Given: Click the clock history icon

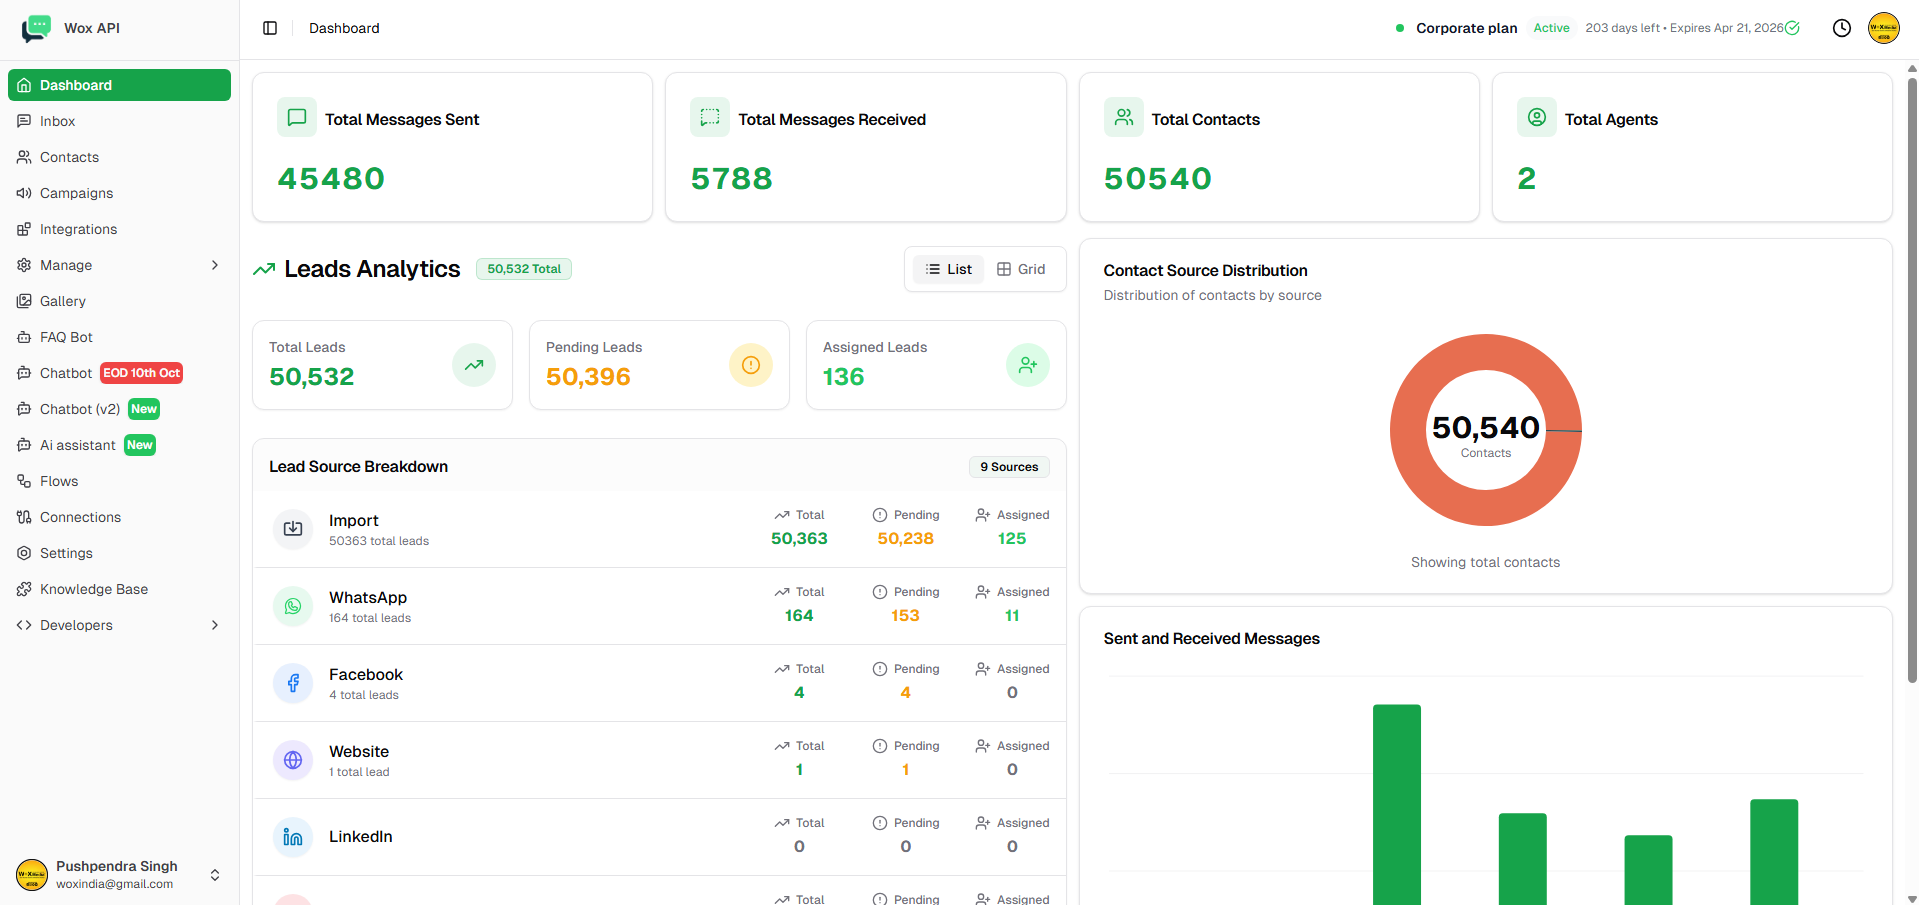Looking at the screenshot, I should (x=1841, y=28).
